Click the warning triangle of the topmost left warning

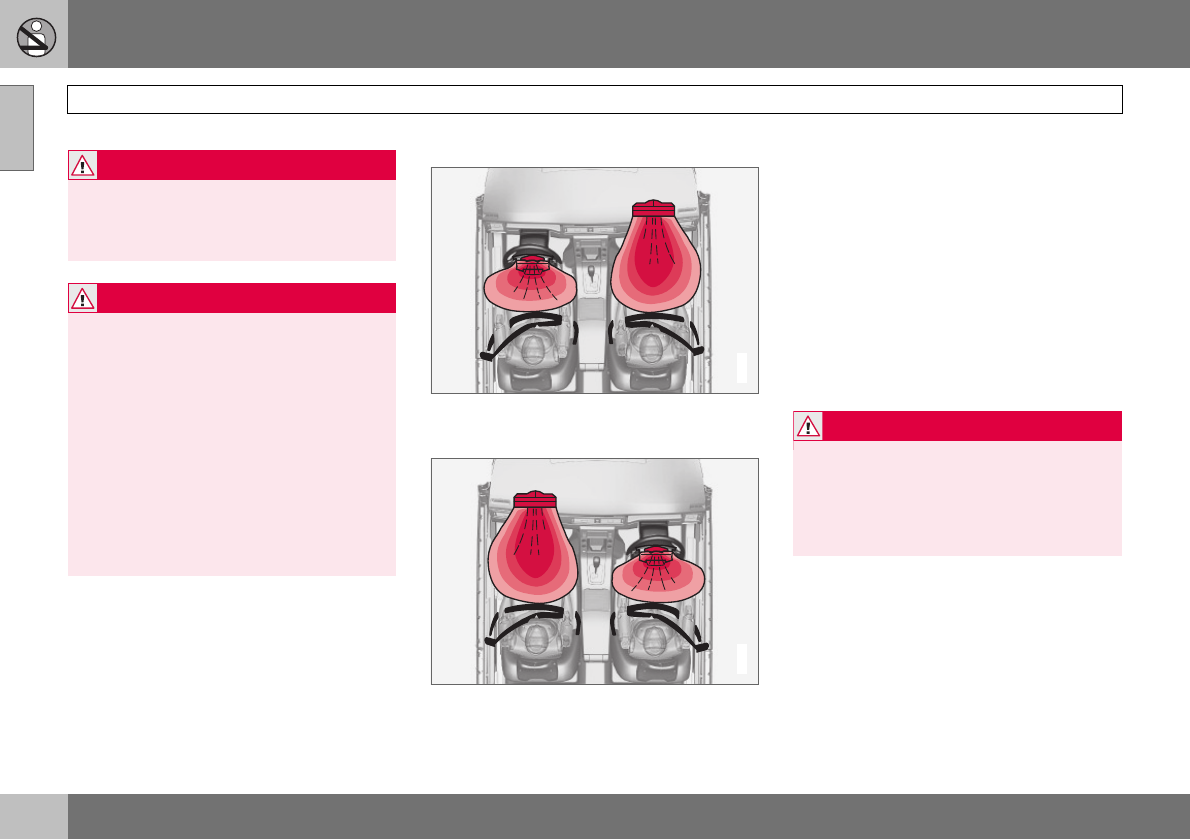tap(83, 165)
